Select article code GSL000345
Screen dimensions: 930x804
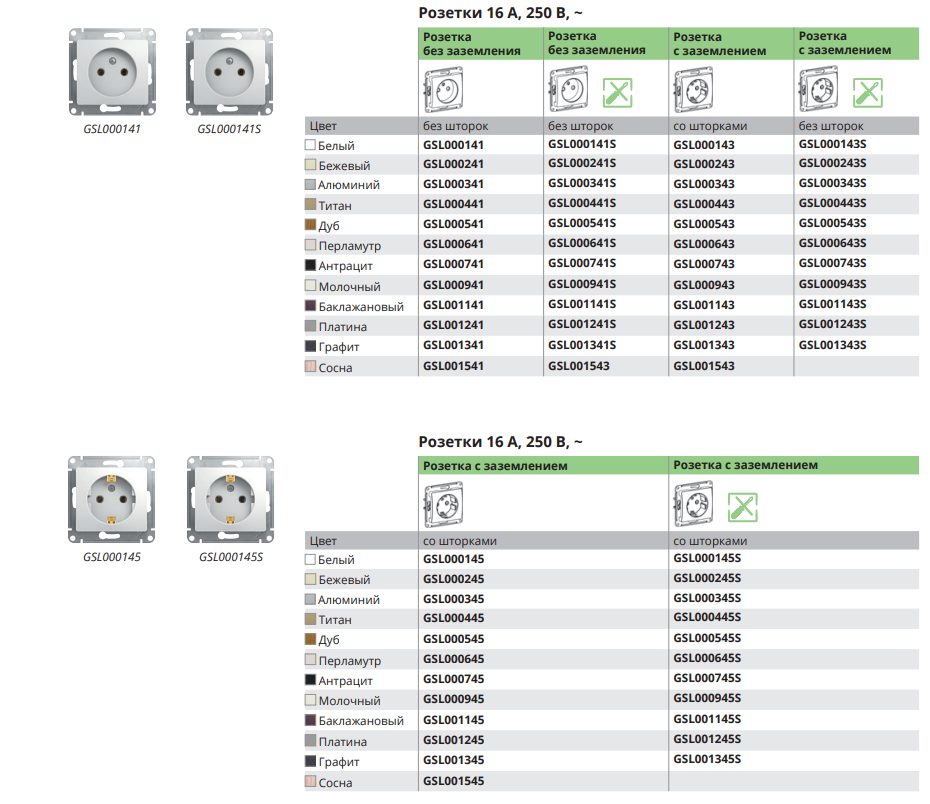click(x=453, y=599)
